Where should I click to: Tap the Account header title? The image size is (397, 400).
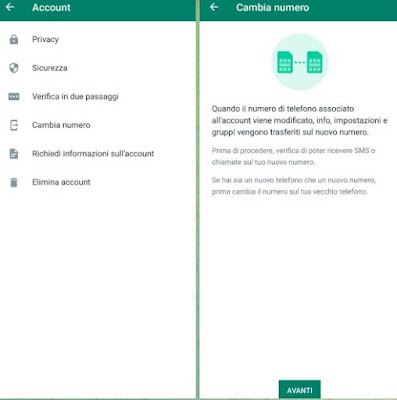(51, 7)
